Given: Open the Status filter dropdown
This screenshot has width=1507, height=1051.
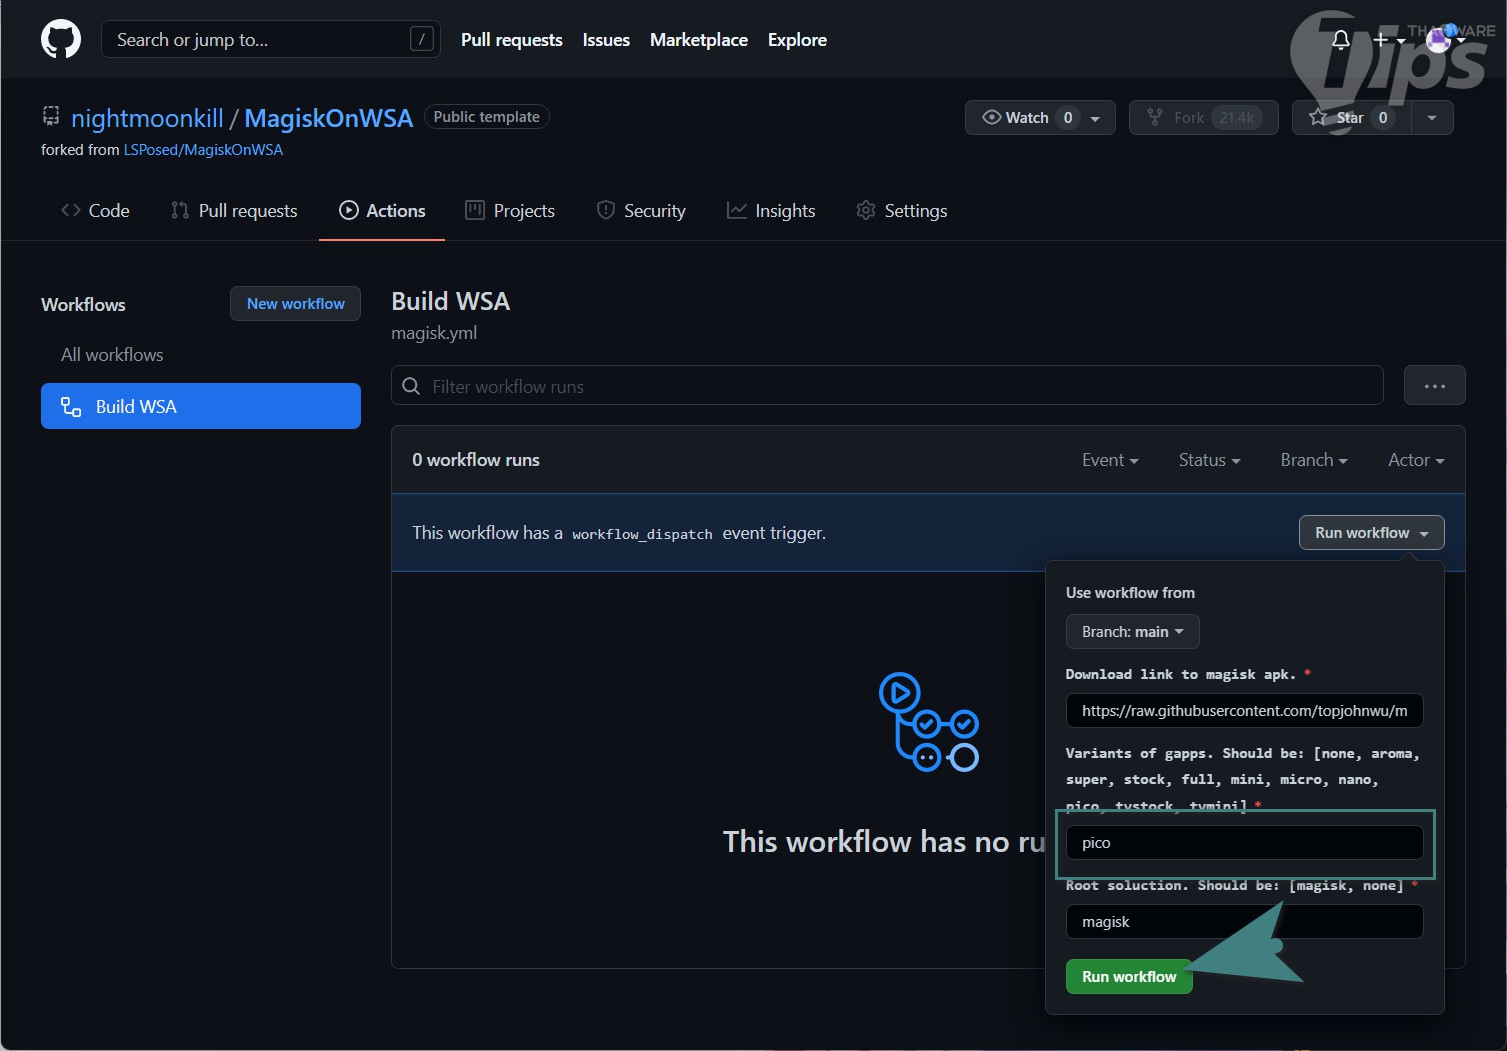Looking at the screenshot, I should [1209, 460].
